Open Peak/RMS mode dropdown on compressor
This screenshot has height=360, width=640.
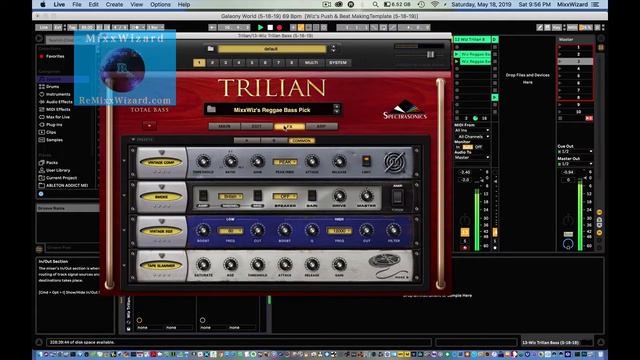click(285, 162)
